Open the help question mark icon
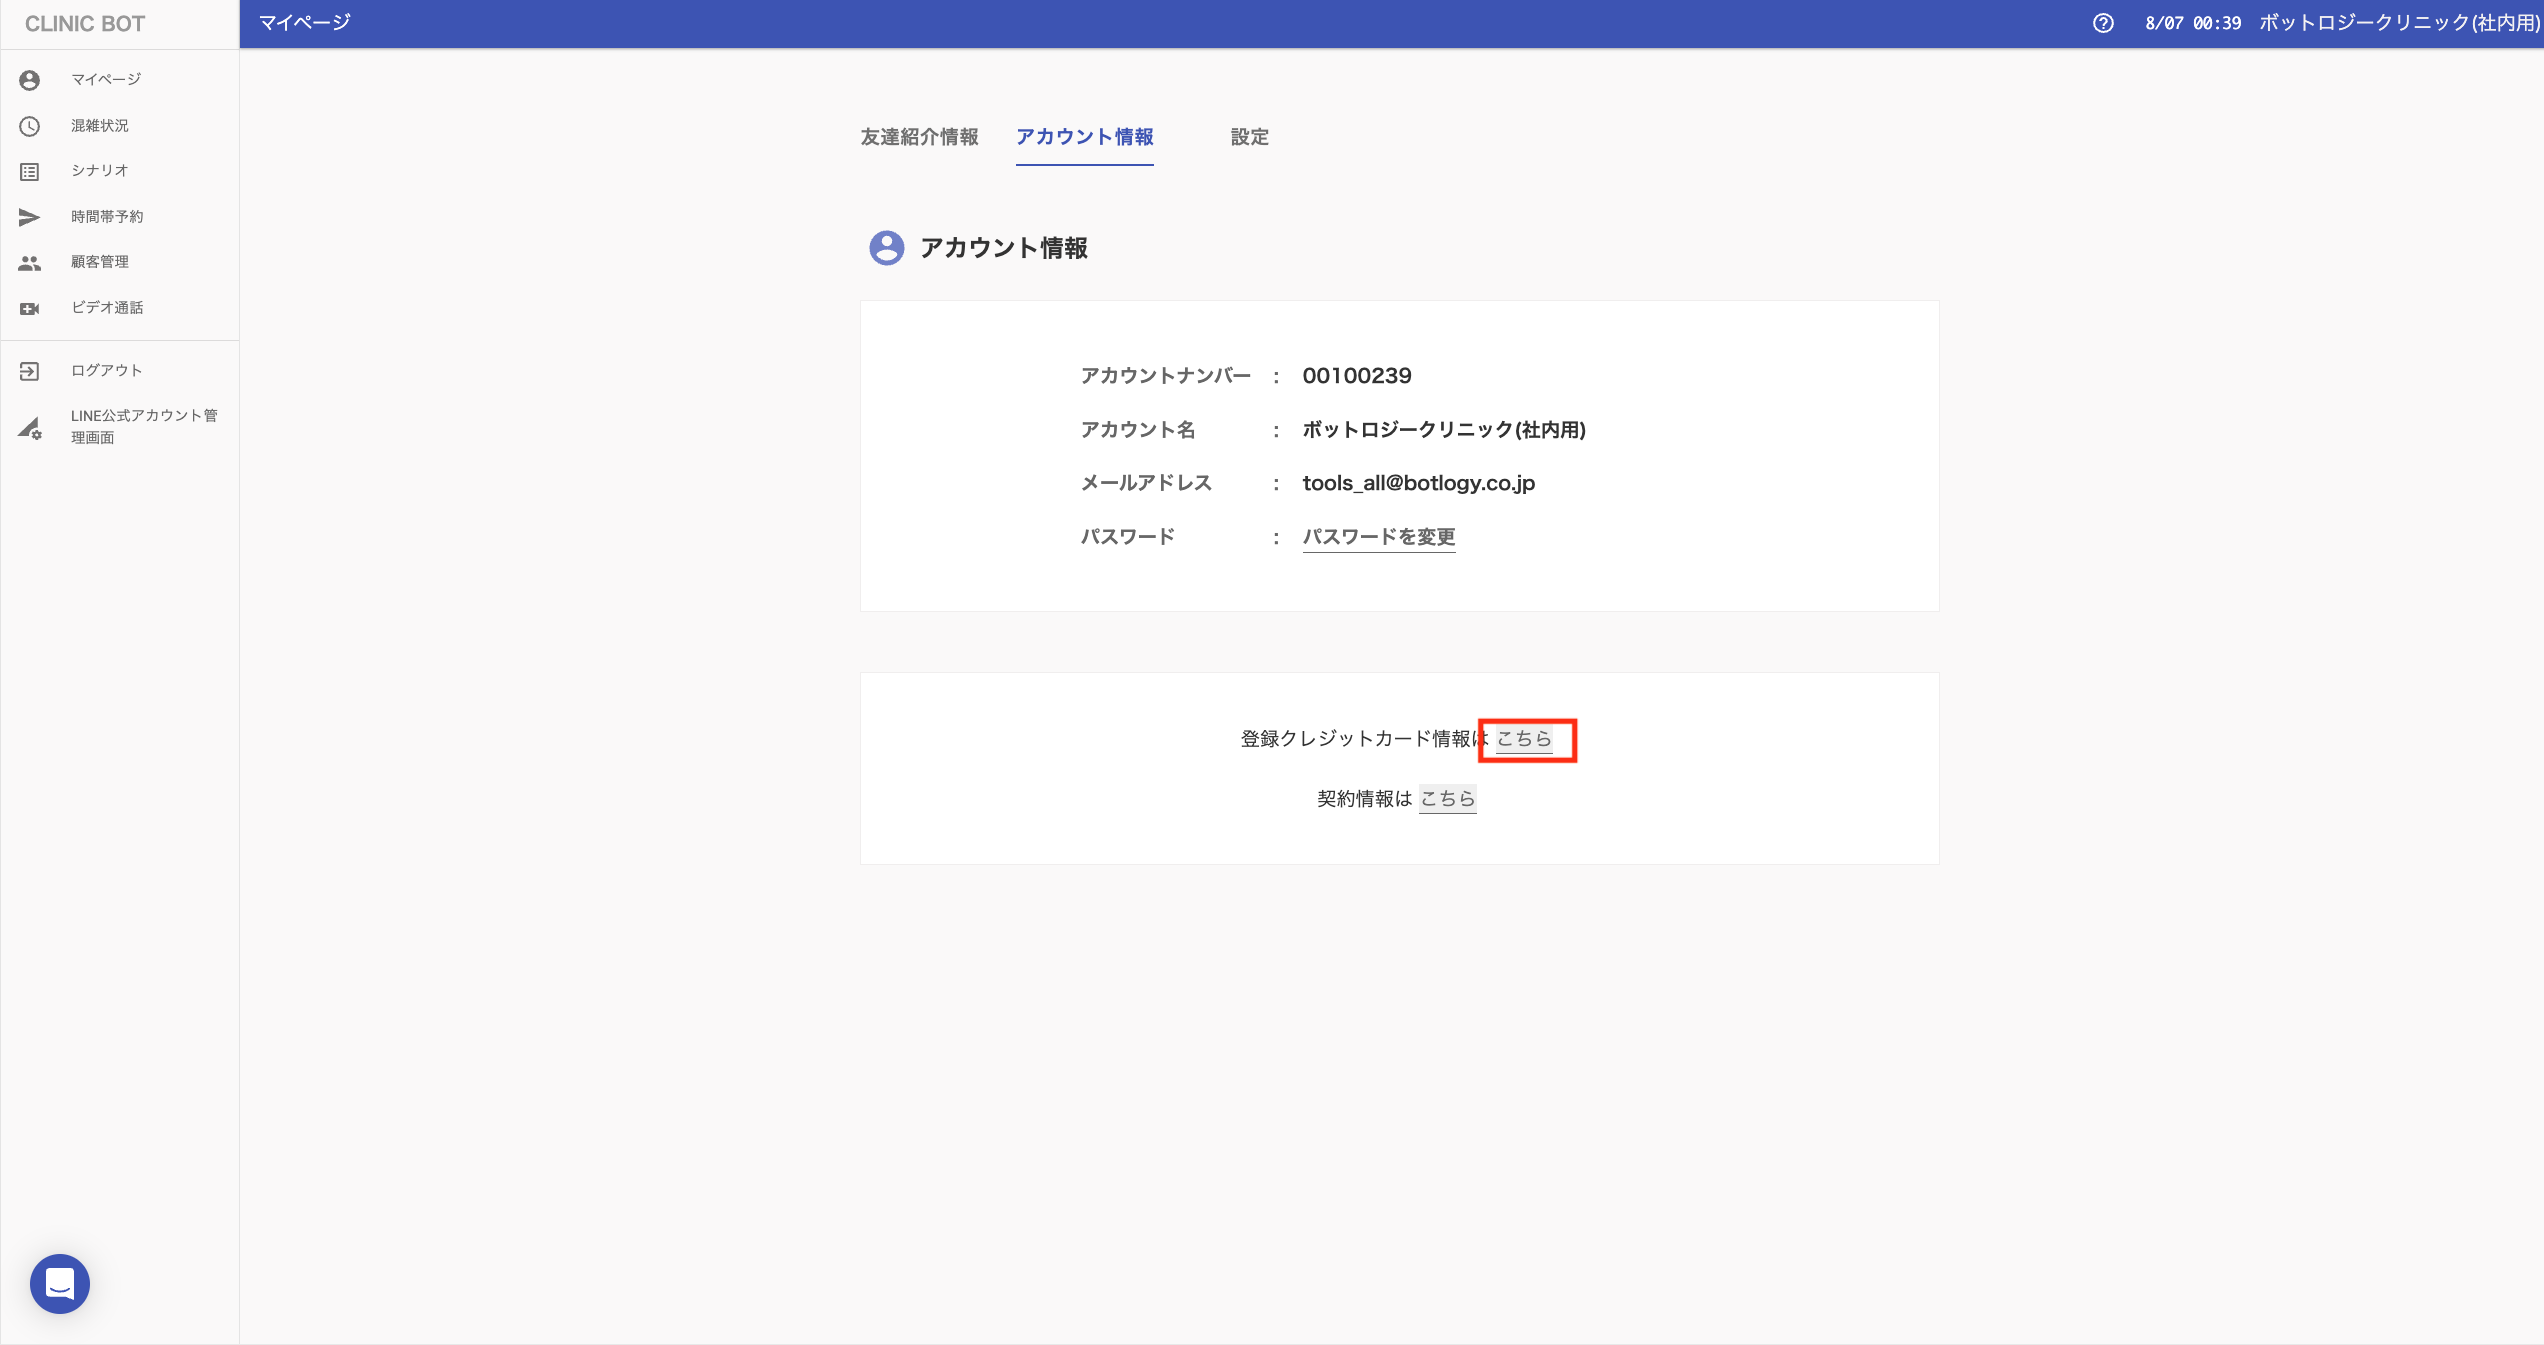Image resolution: width=2544 pixels, height=1345 pixels. pyautogui.click(x=2103, y=23)
